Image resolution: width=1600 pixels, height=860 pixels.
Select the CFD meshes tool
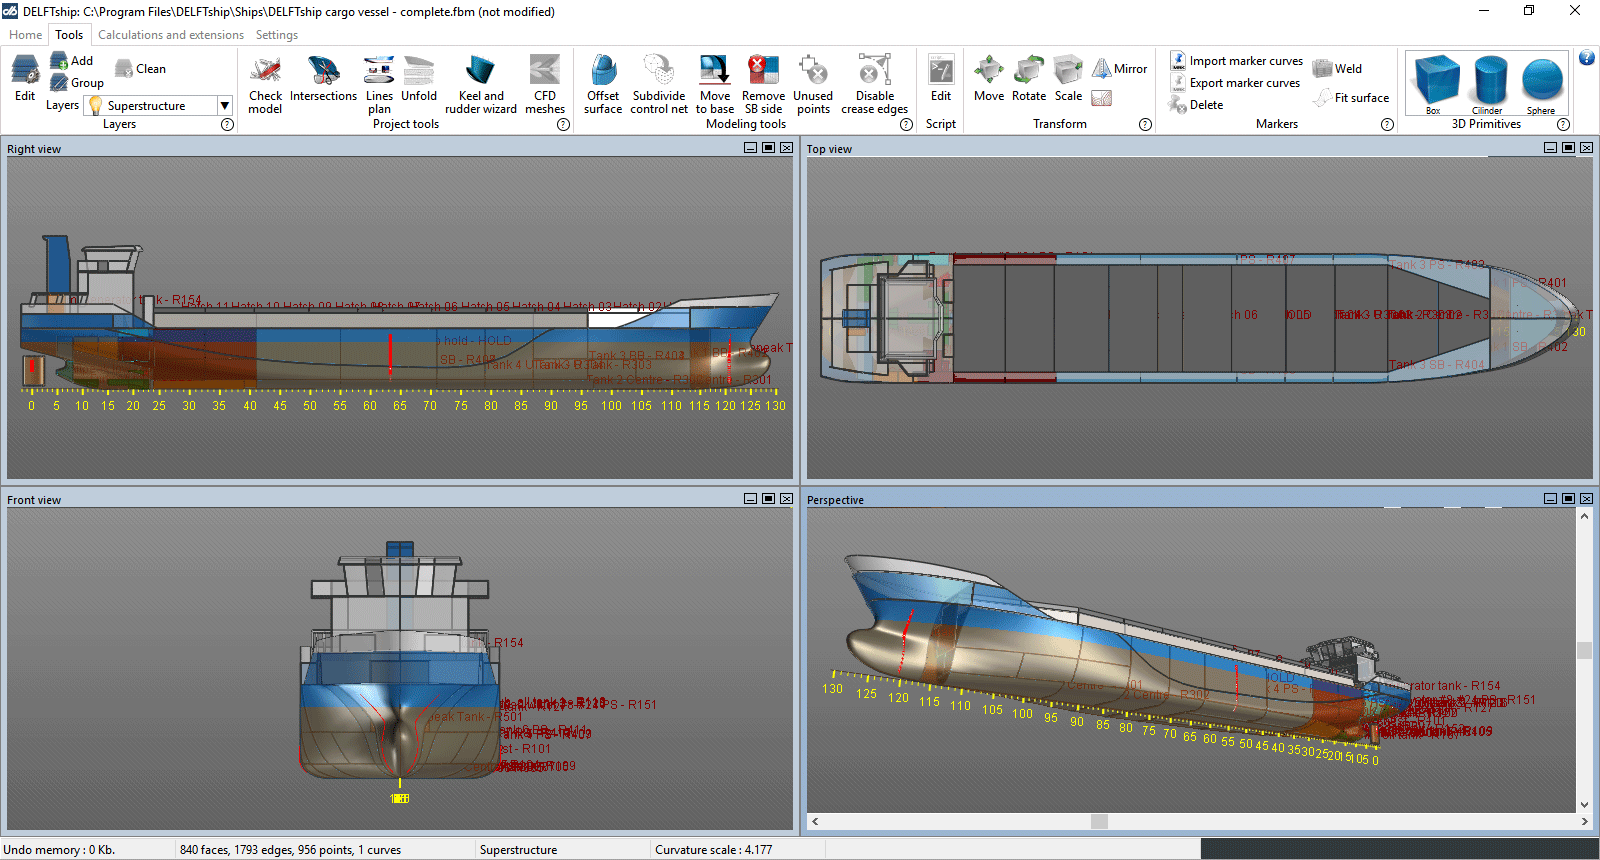[544, 83]
